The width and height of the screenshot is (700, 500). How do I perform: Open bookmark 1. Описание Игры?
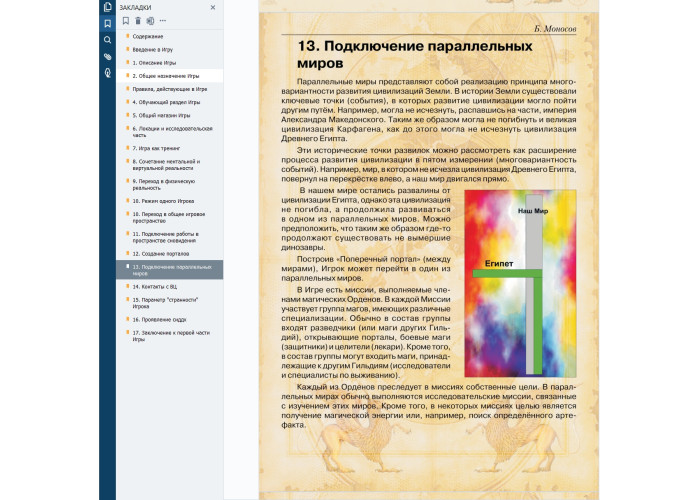tap(154, 62)
